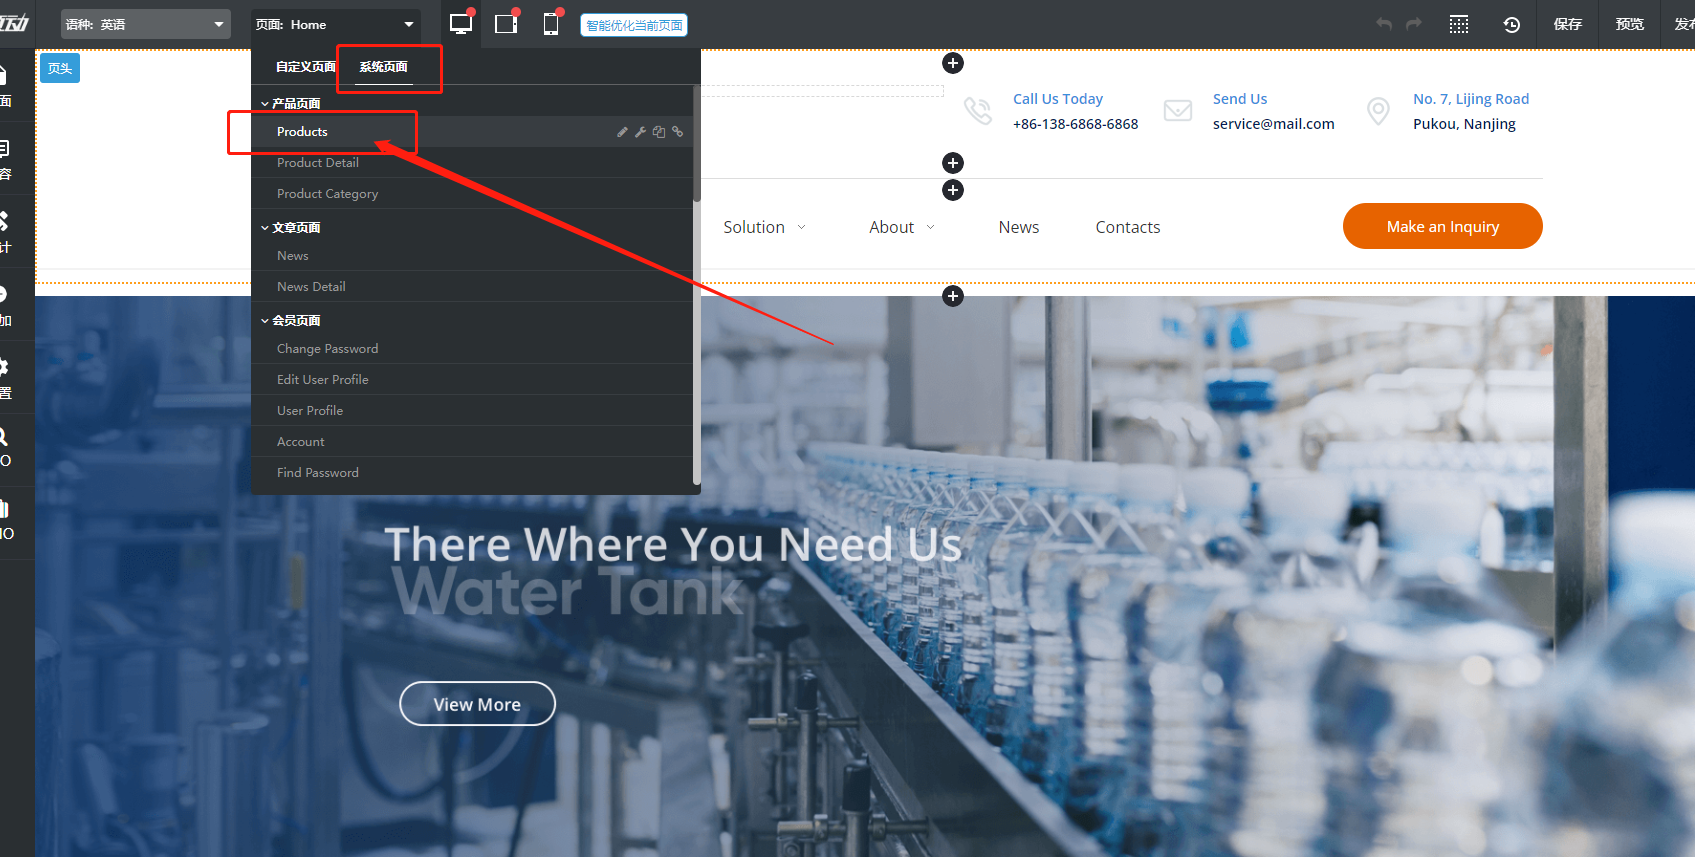Image resolution: width=1695 pixels, height=857 pixels.
Task: Switch to the 自定义页面 tab
Action: (305, 67)
